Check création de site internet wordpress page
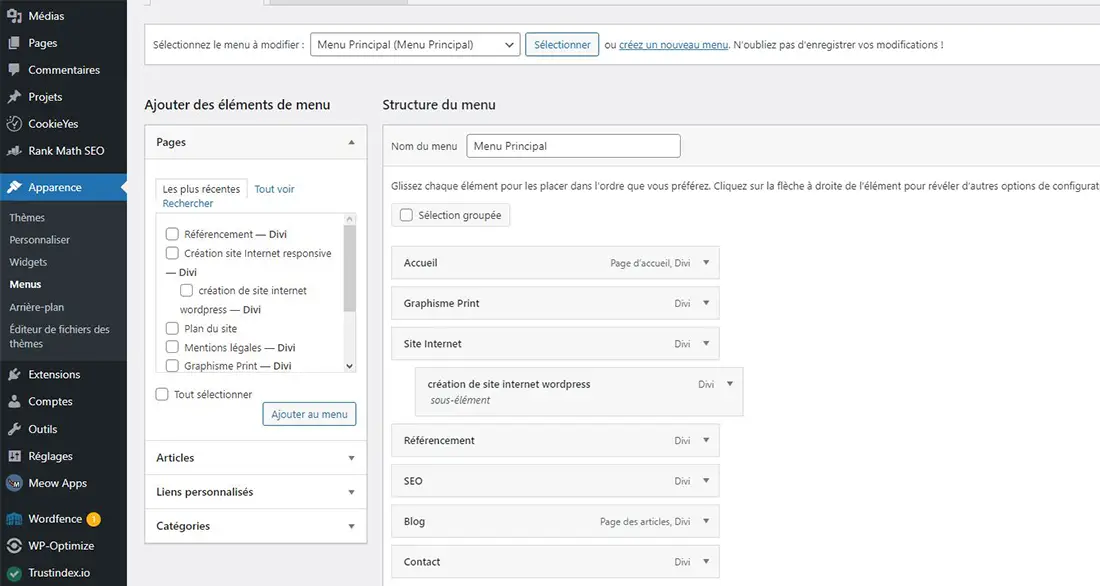 click(187, 290)
